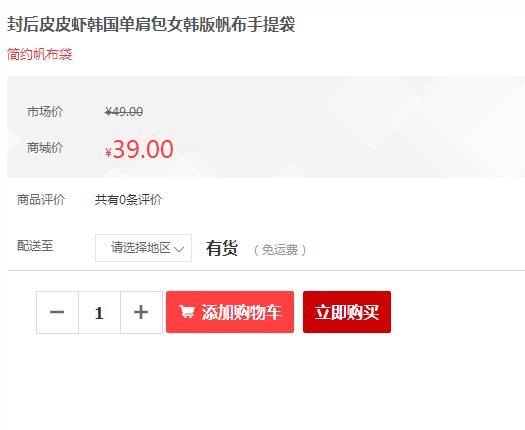Decrease quantity with the minus button
Viewport: 525px width, 430px height.
click(x=57, y=312)
